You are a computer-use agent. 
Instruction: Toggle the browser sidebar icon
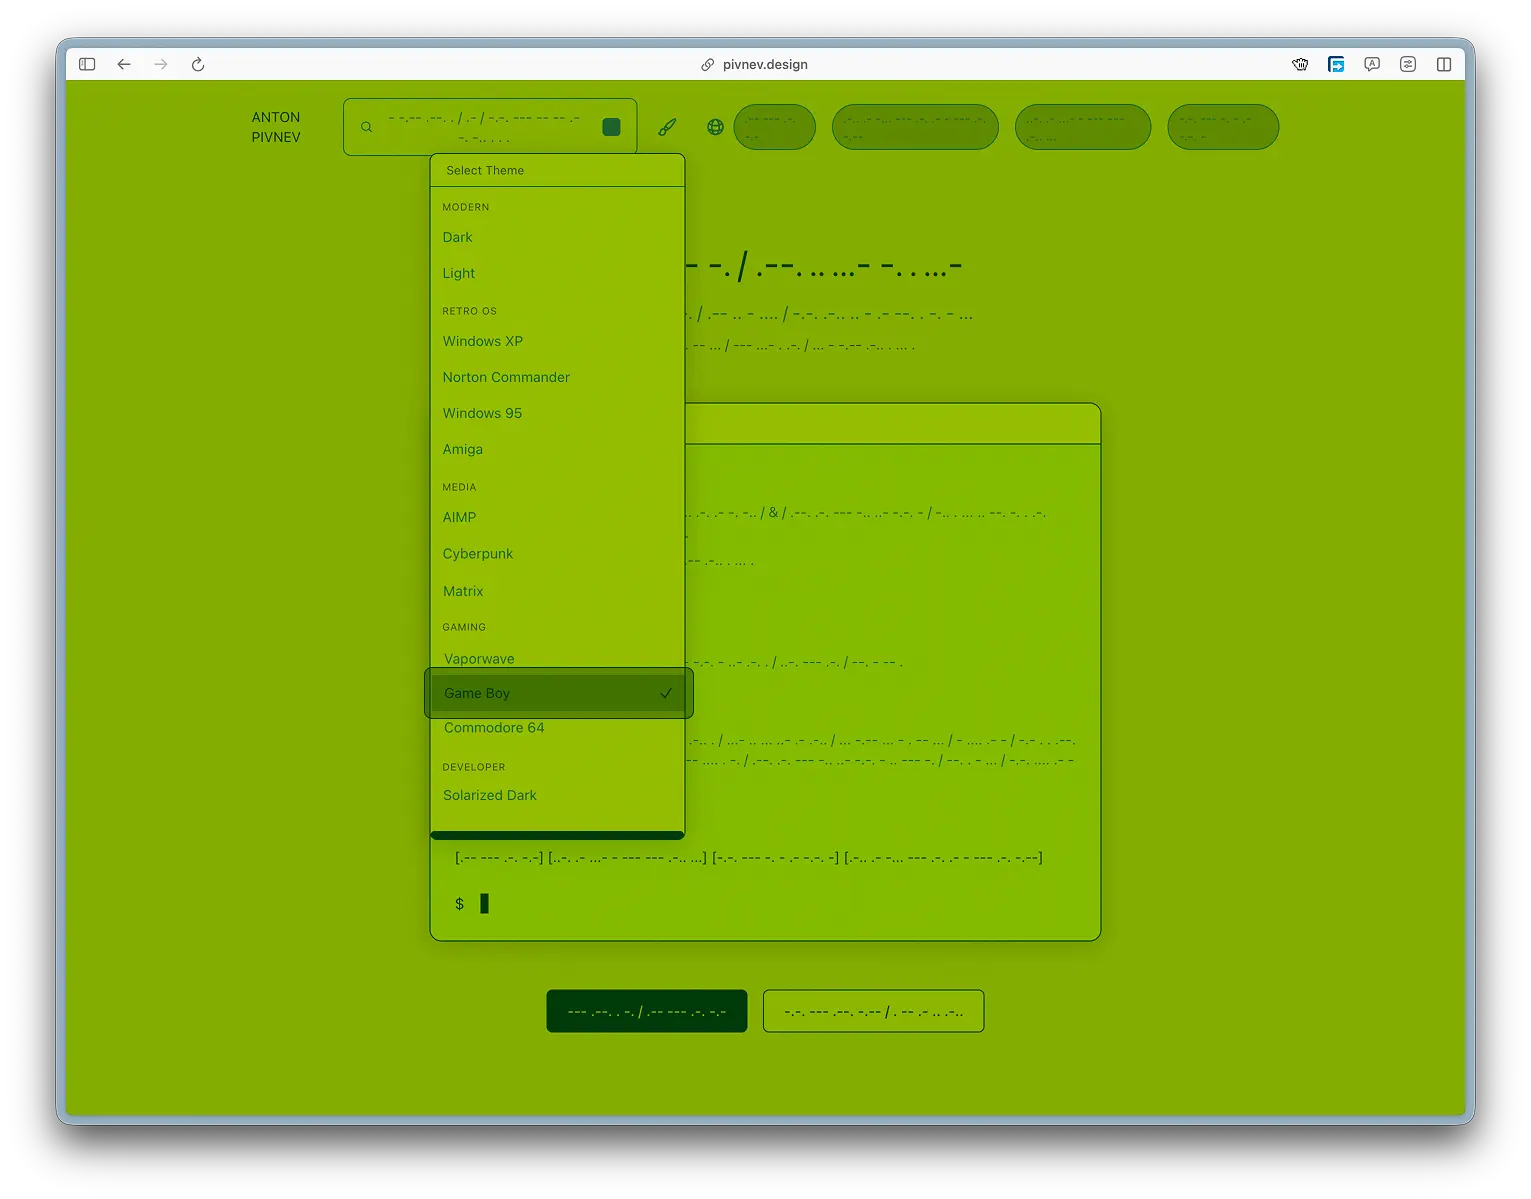(x=87, y=64)
